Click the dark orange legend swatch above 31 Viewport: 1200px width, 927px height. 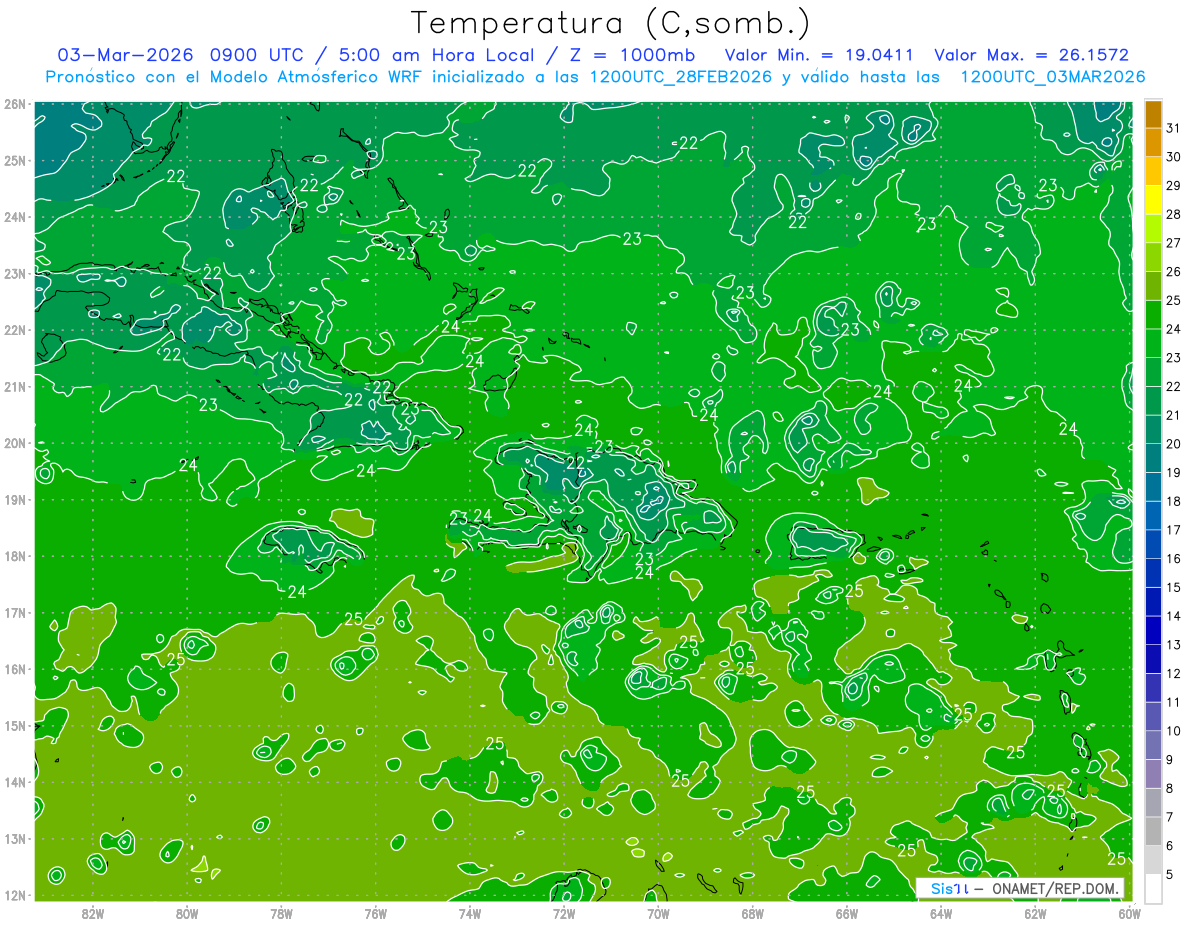click(1153, 114)
